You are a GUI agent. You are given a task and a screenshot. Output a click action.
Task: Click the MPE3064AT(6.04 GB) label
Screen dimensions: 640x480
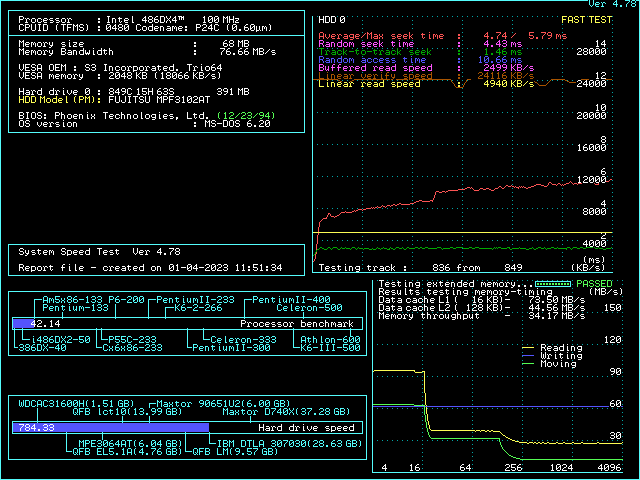coord(130,444)
